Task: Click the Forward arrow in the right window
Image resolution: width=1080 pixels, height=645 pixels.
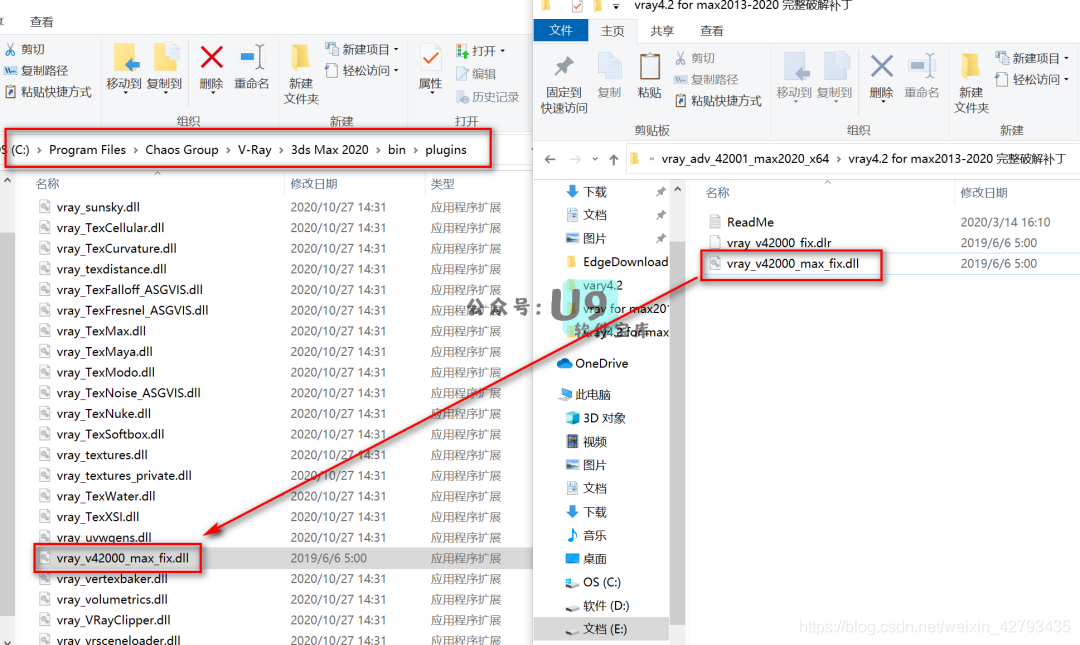Action: (x=575, y=159)
